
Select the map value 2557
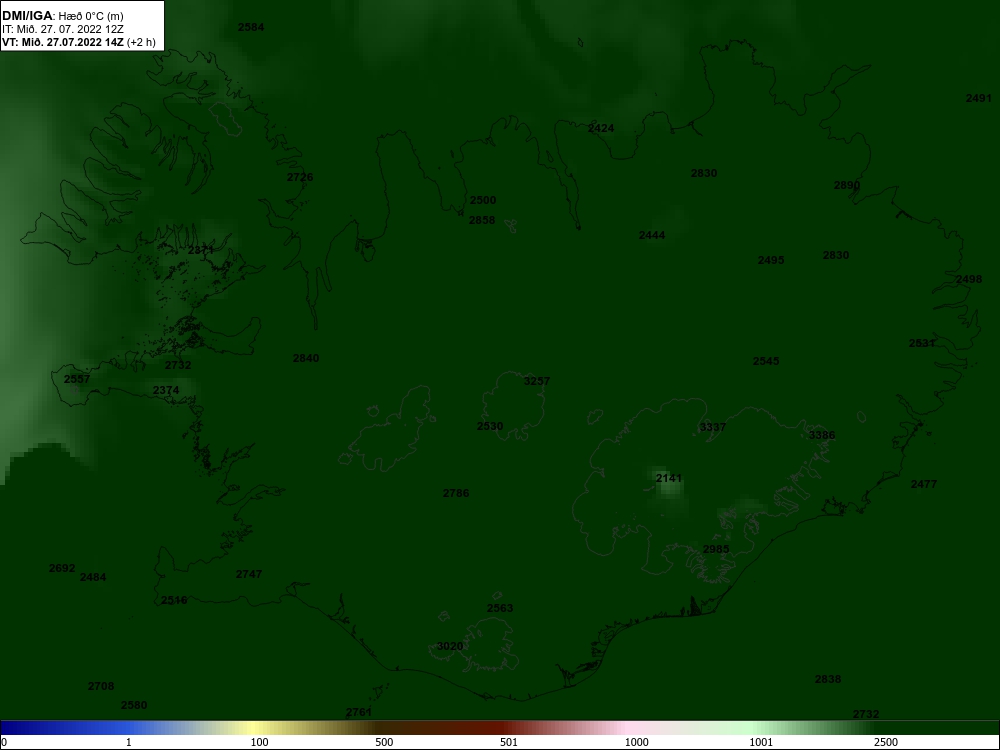click(77, 379)
